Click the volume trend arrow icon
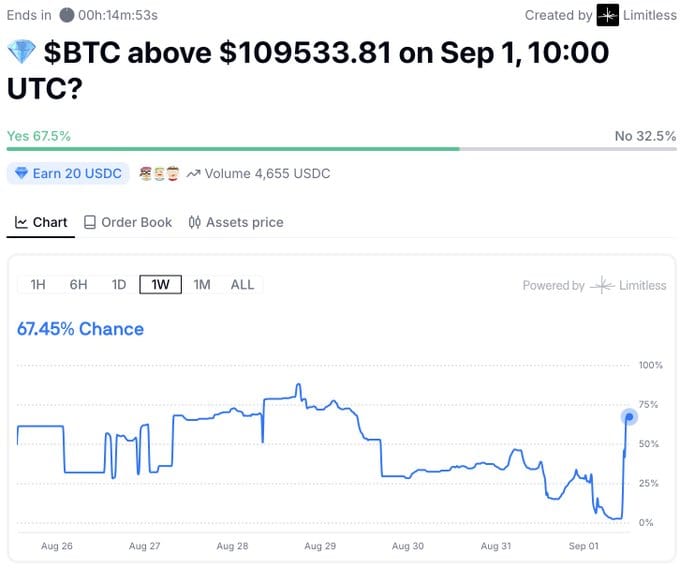The width and height of the screenshot is (680, 569). tap(193, 173)
